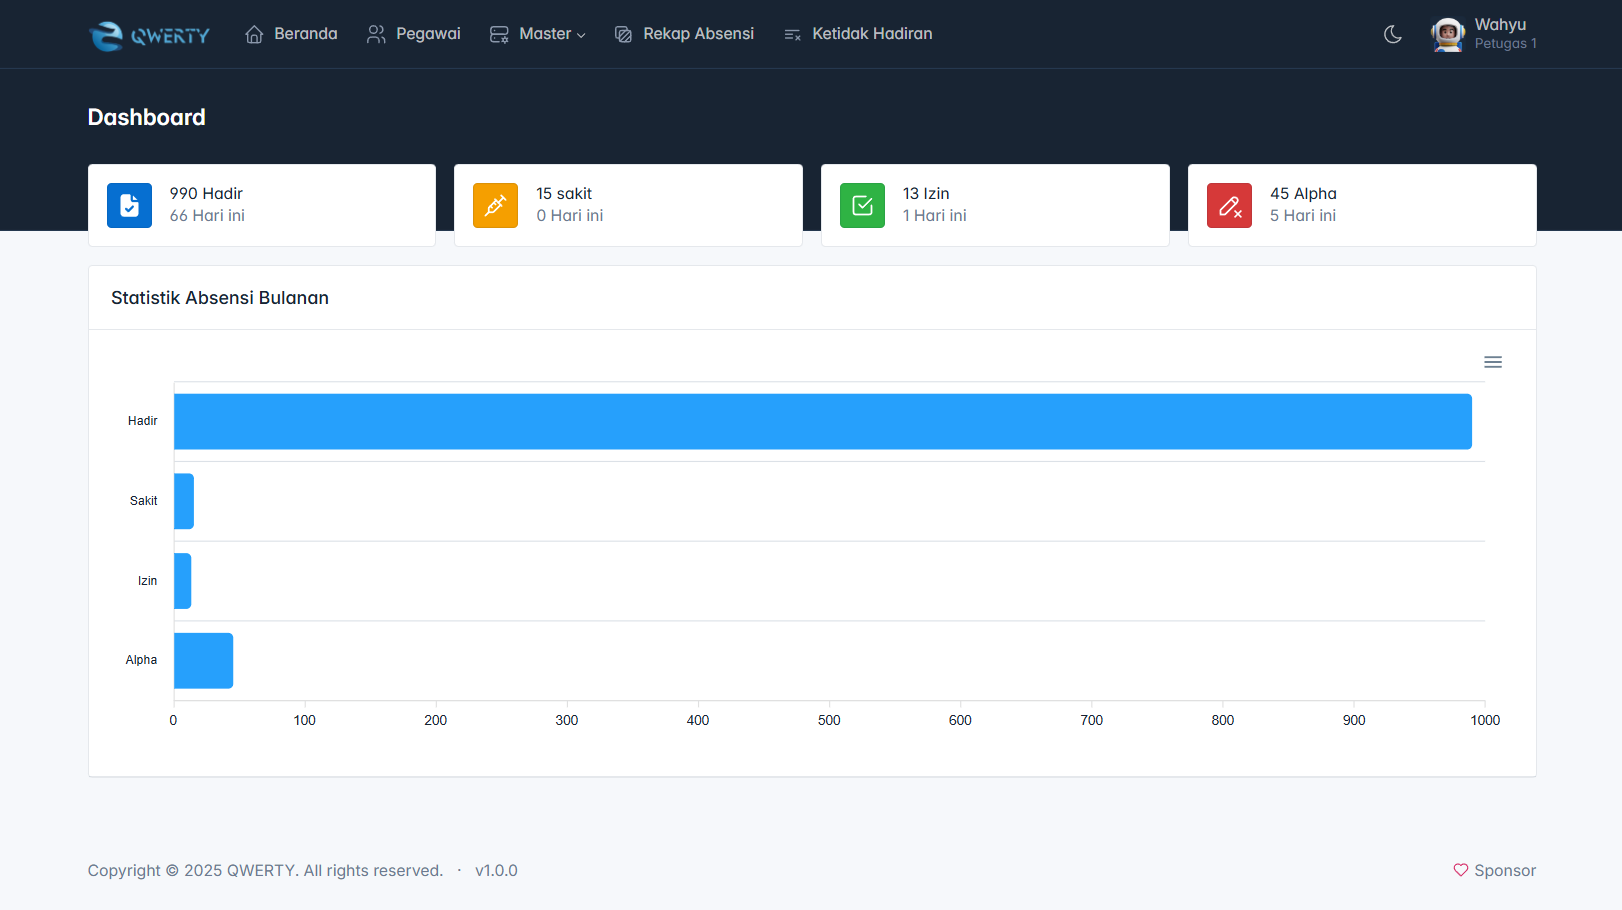
Task: Click the Hadir bar in chart
Action: 823,421
